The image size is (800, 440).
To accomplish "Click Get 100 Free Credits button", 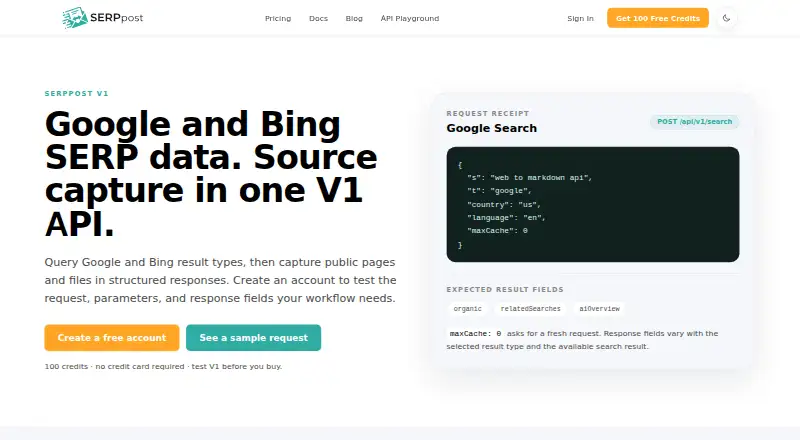I will (658, 18).
